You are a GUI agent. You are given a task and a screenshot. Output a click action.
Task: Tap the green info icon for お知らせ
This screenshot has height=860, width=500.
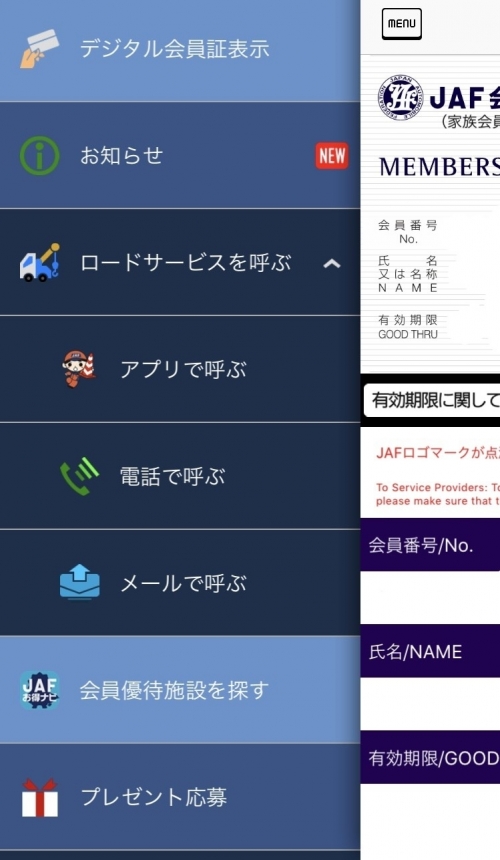[x=39, y=156]
